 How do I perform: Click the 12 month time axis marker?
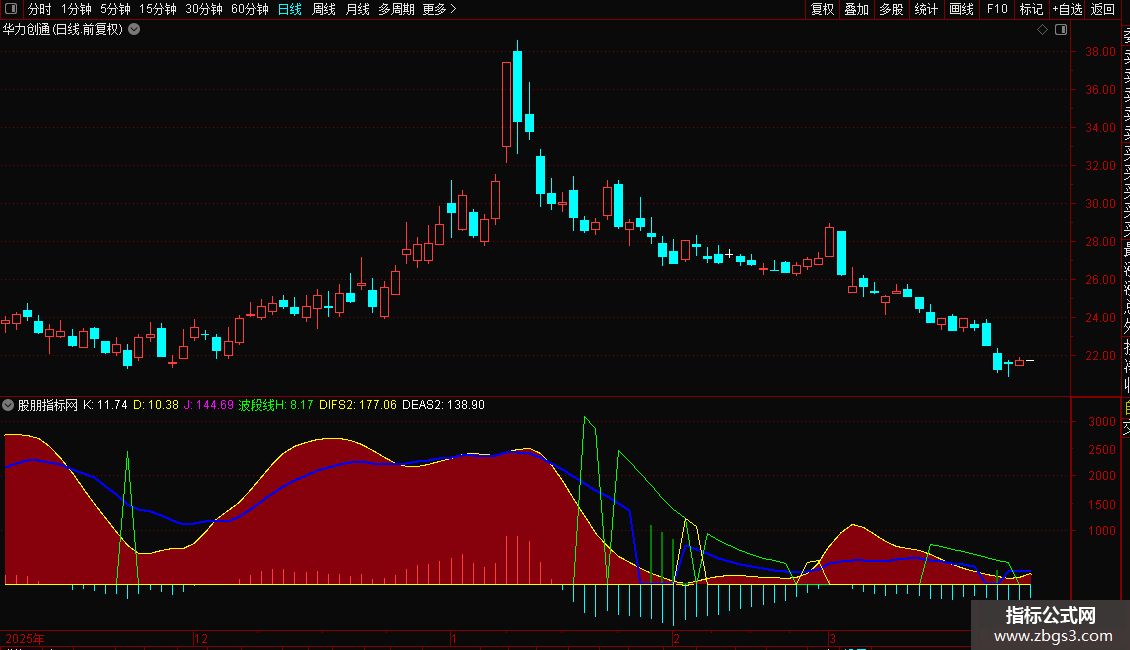(x=201, y=638)
